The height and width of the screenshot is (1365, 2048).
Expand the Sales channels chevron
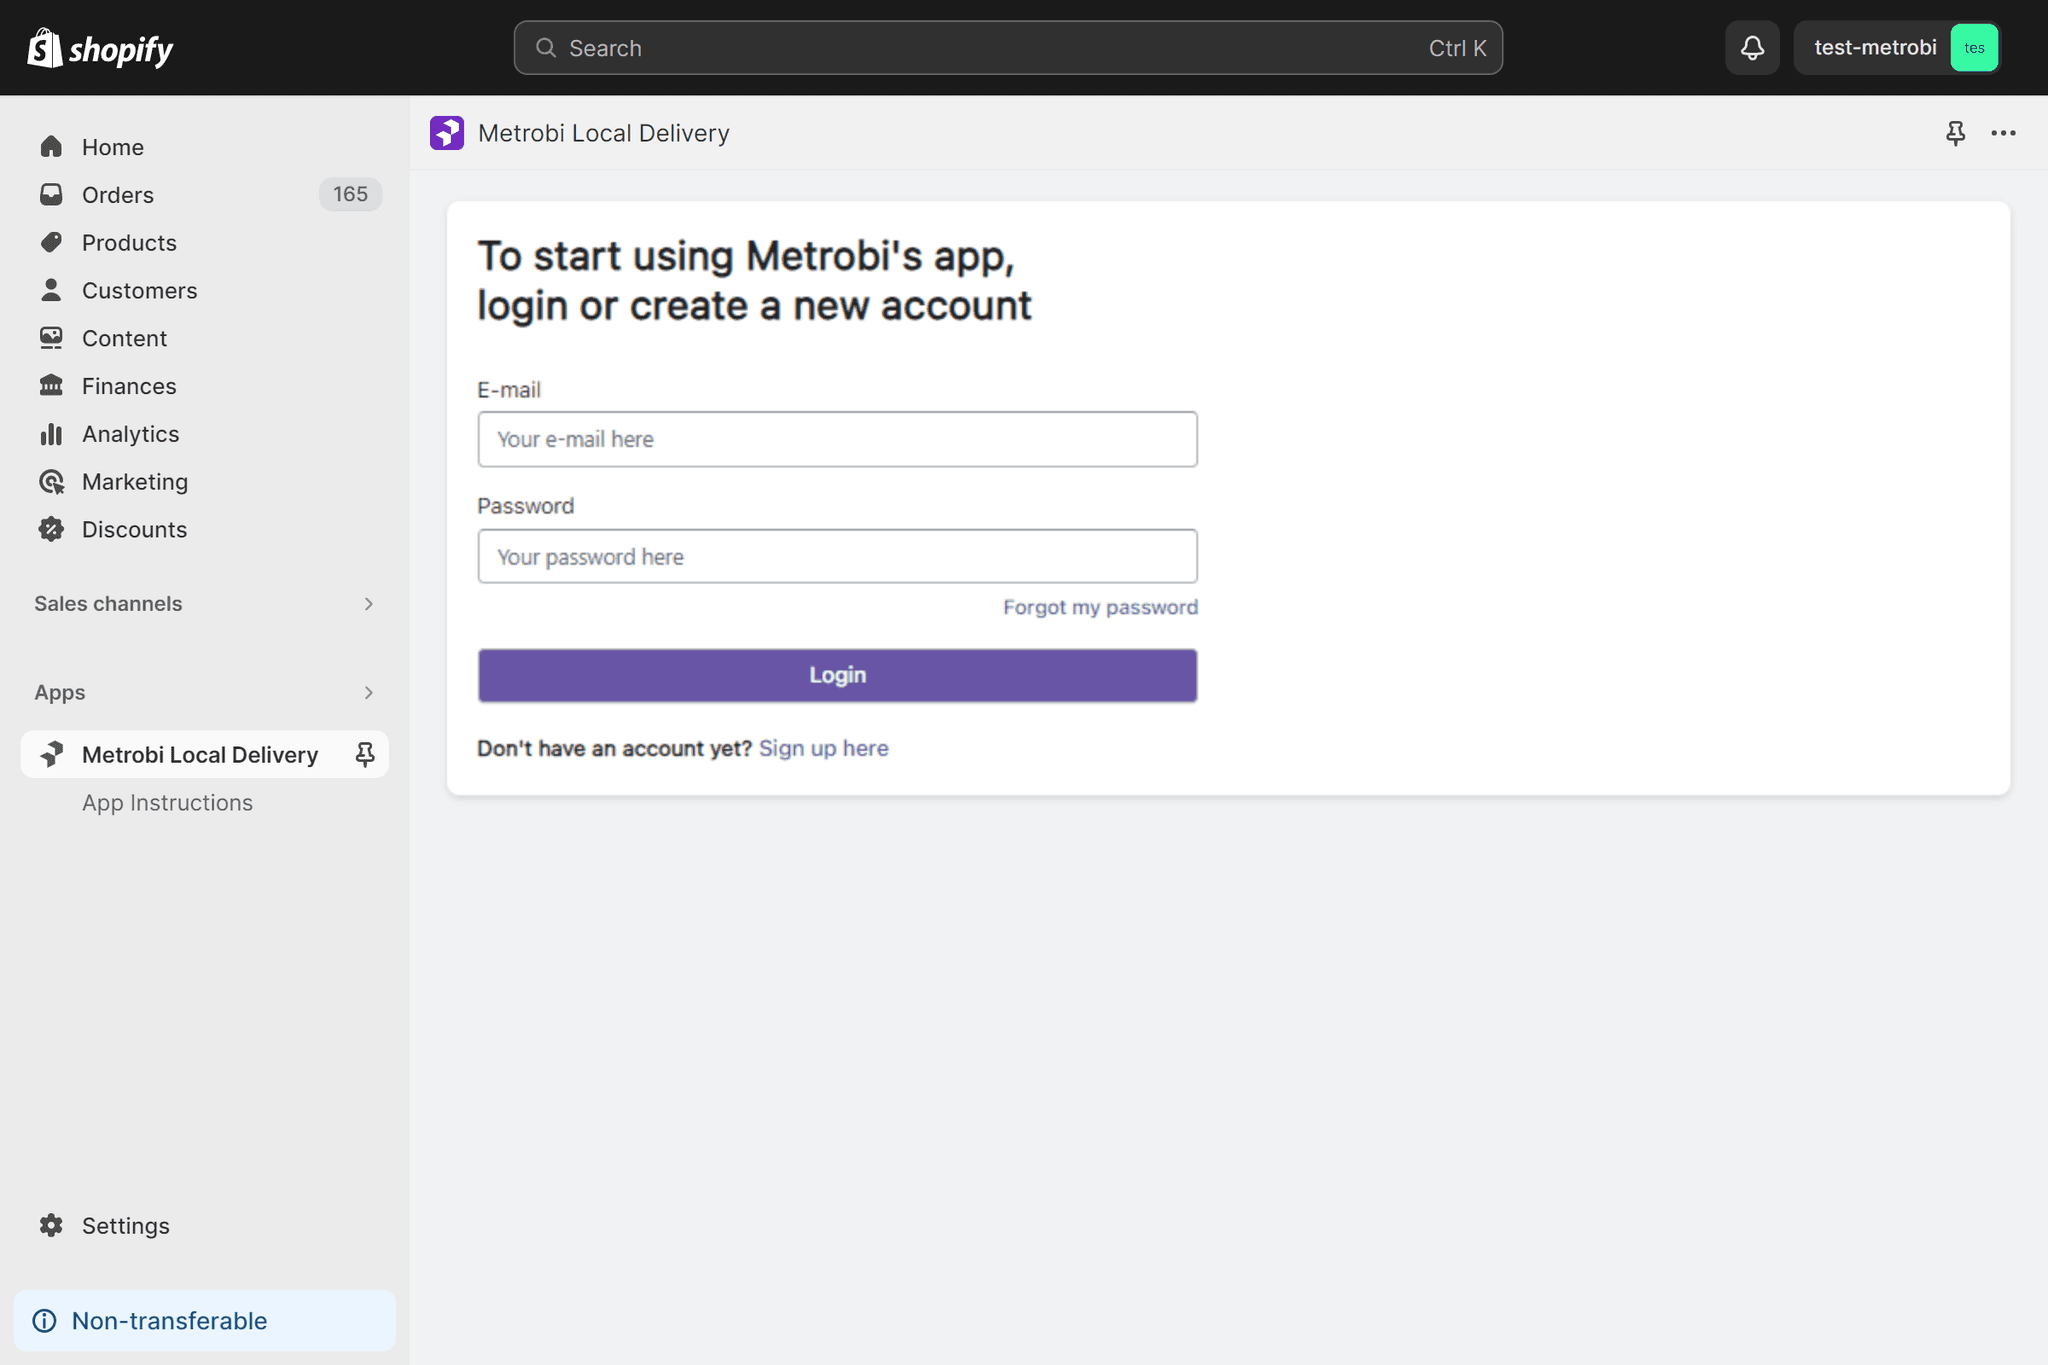click(368, 604)
